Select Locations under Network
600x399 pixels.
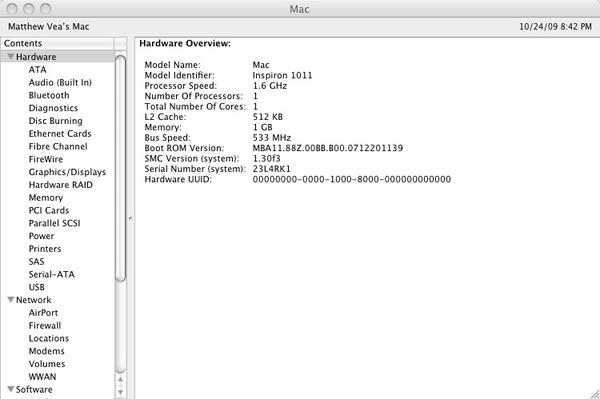pyautogui.click(x=49, y=339)
